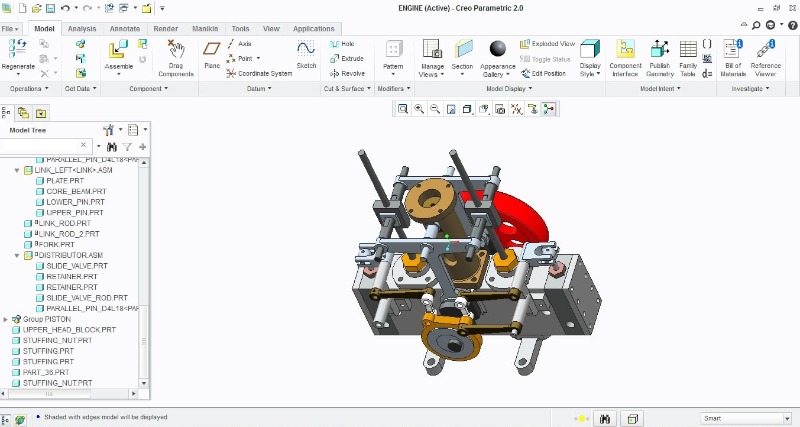Viewport: 800px width, 427px height.
Task: Toggle spin center display
Action: pos(549,109)
